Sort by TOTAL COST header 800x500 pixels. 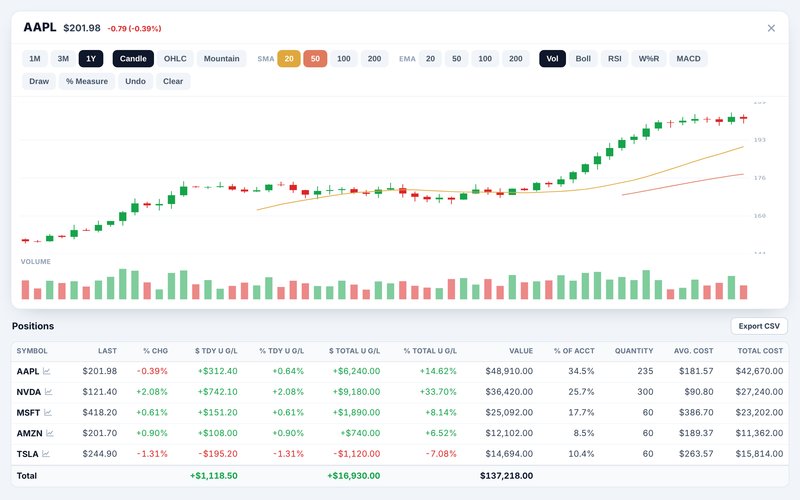[x=760, y=351]
